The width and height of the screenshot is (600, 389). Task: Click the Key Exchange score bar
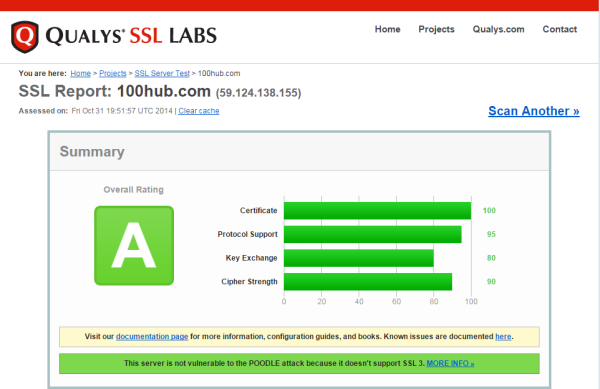click(x=359, y=258)
